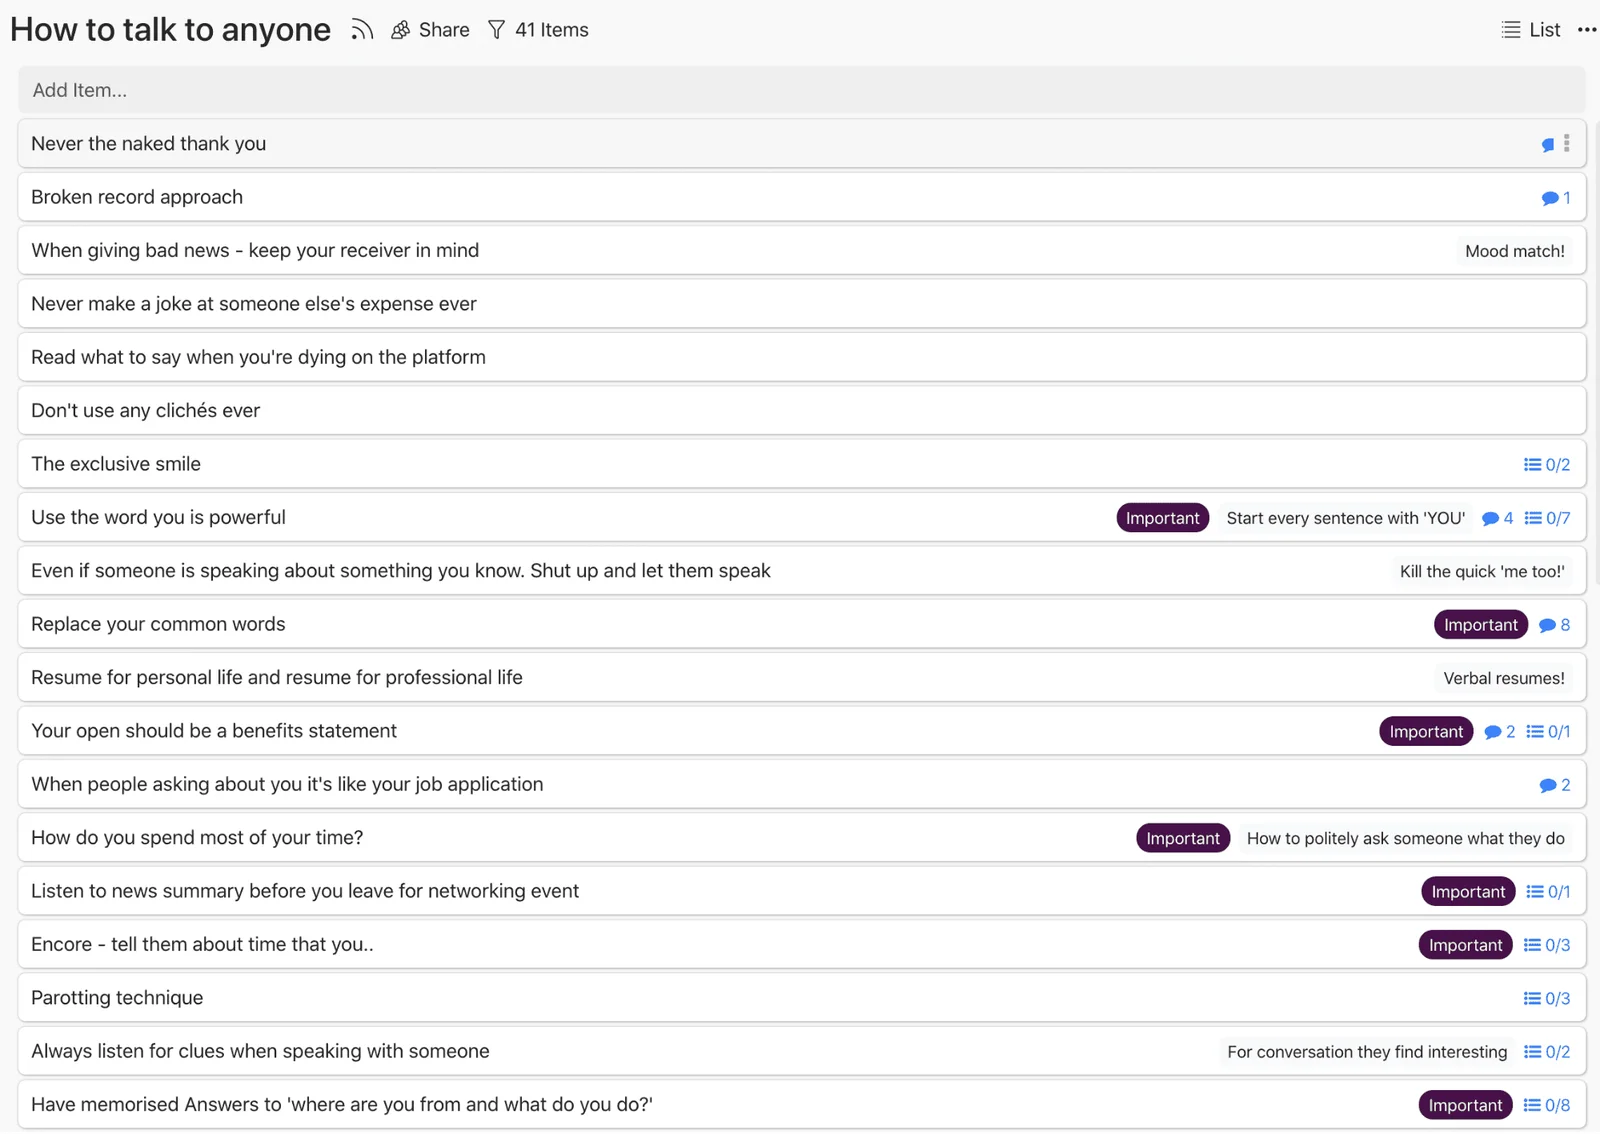View 2 comments on When people asking about you
This screenshot has width=1600, height=1134.
(1555, 785)
